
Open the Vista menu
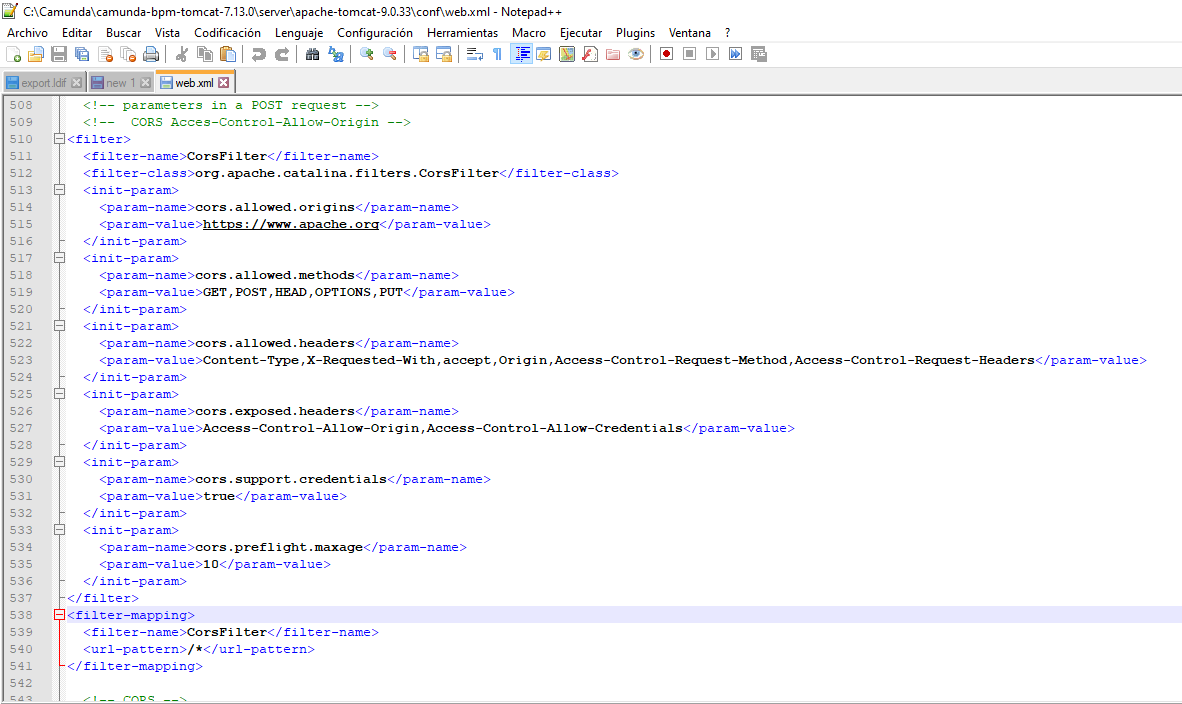(x=167, y=33)
